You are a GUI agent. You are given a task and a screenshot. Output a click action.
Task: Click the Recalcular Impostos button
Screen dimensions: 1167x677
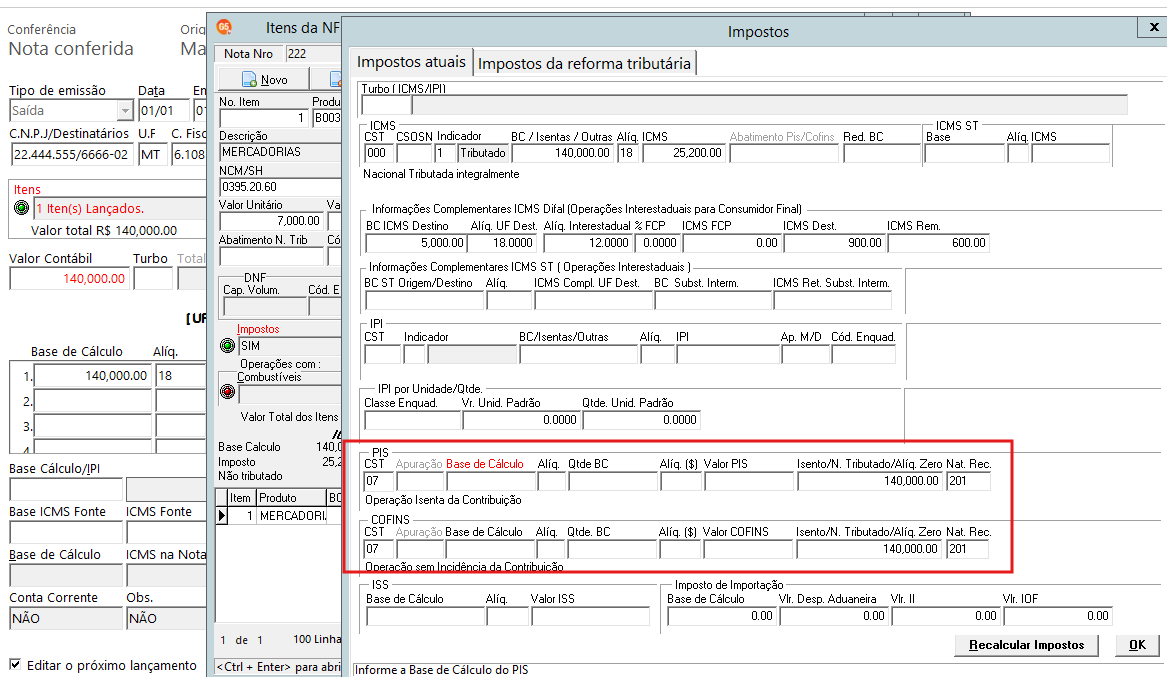pos(1026,645)
